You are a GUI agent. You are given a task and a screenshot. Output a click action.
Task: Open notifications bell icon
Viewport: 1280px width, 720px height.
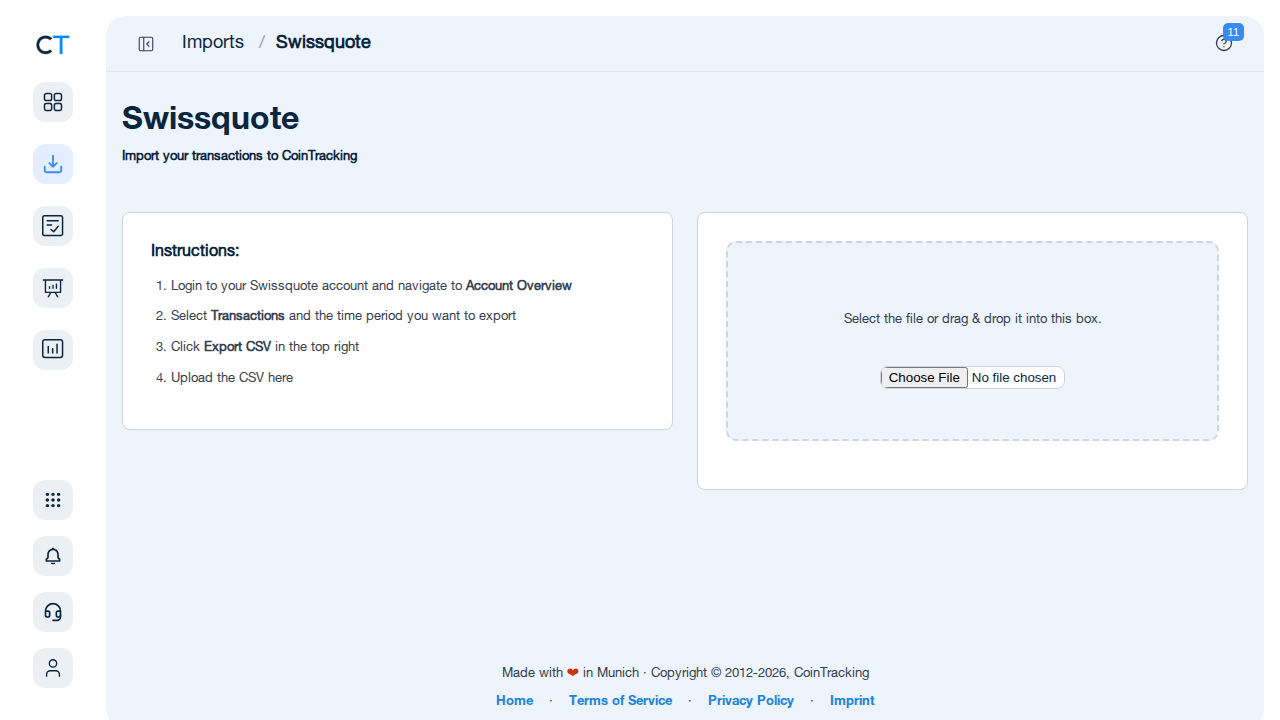point(53,556)
